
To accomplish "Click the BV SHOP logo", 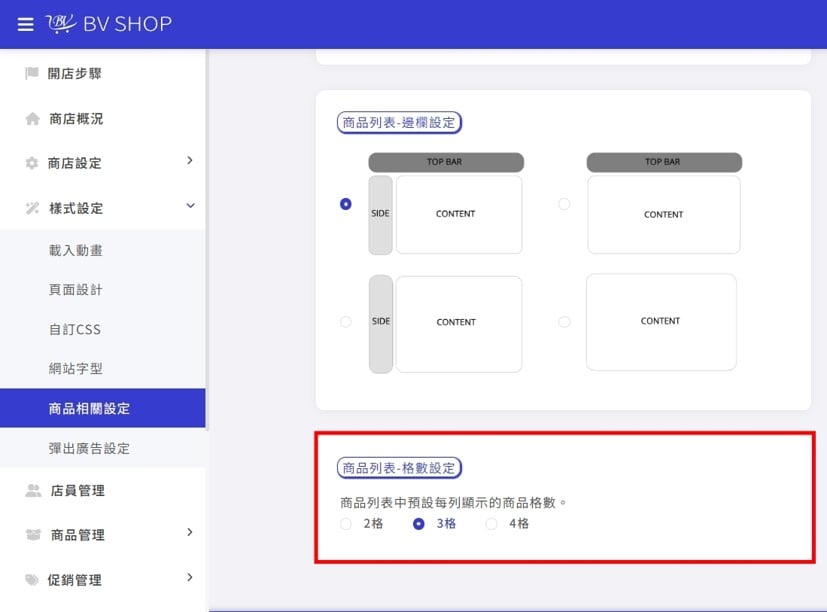I will click(x=109, y=24).
